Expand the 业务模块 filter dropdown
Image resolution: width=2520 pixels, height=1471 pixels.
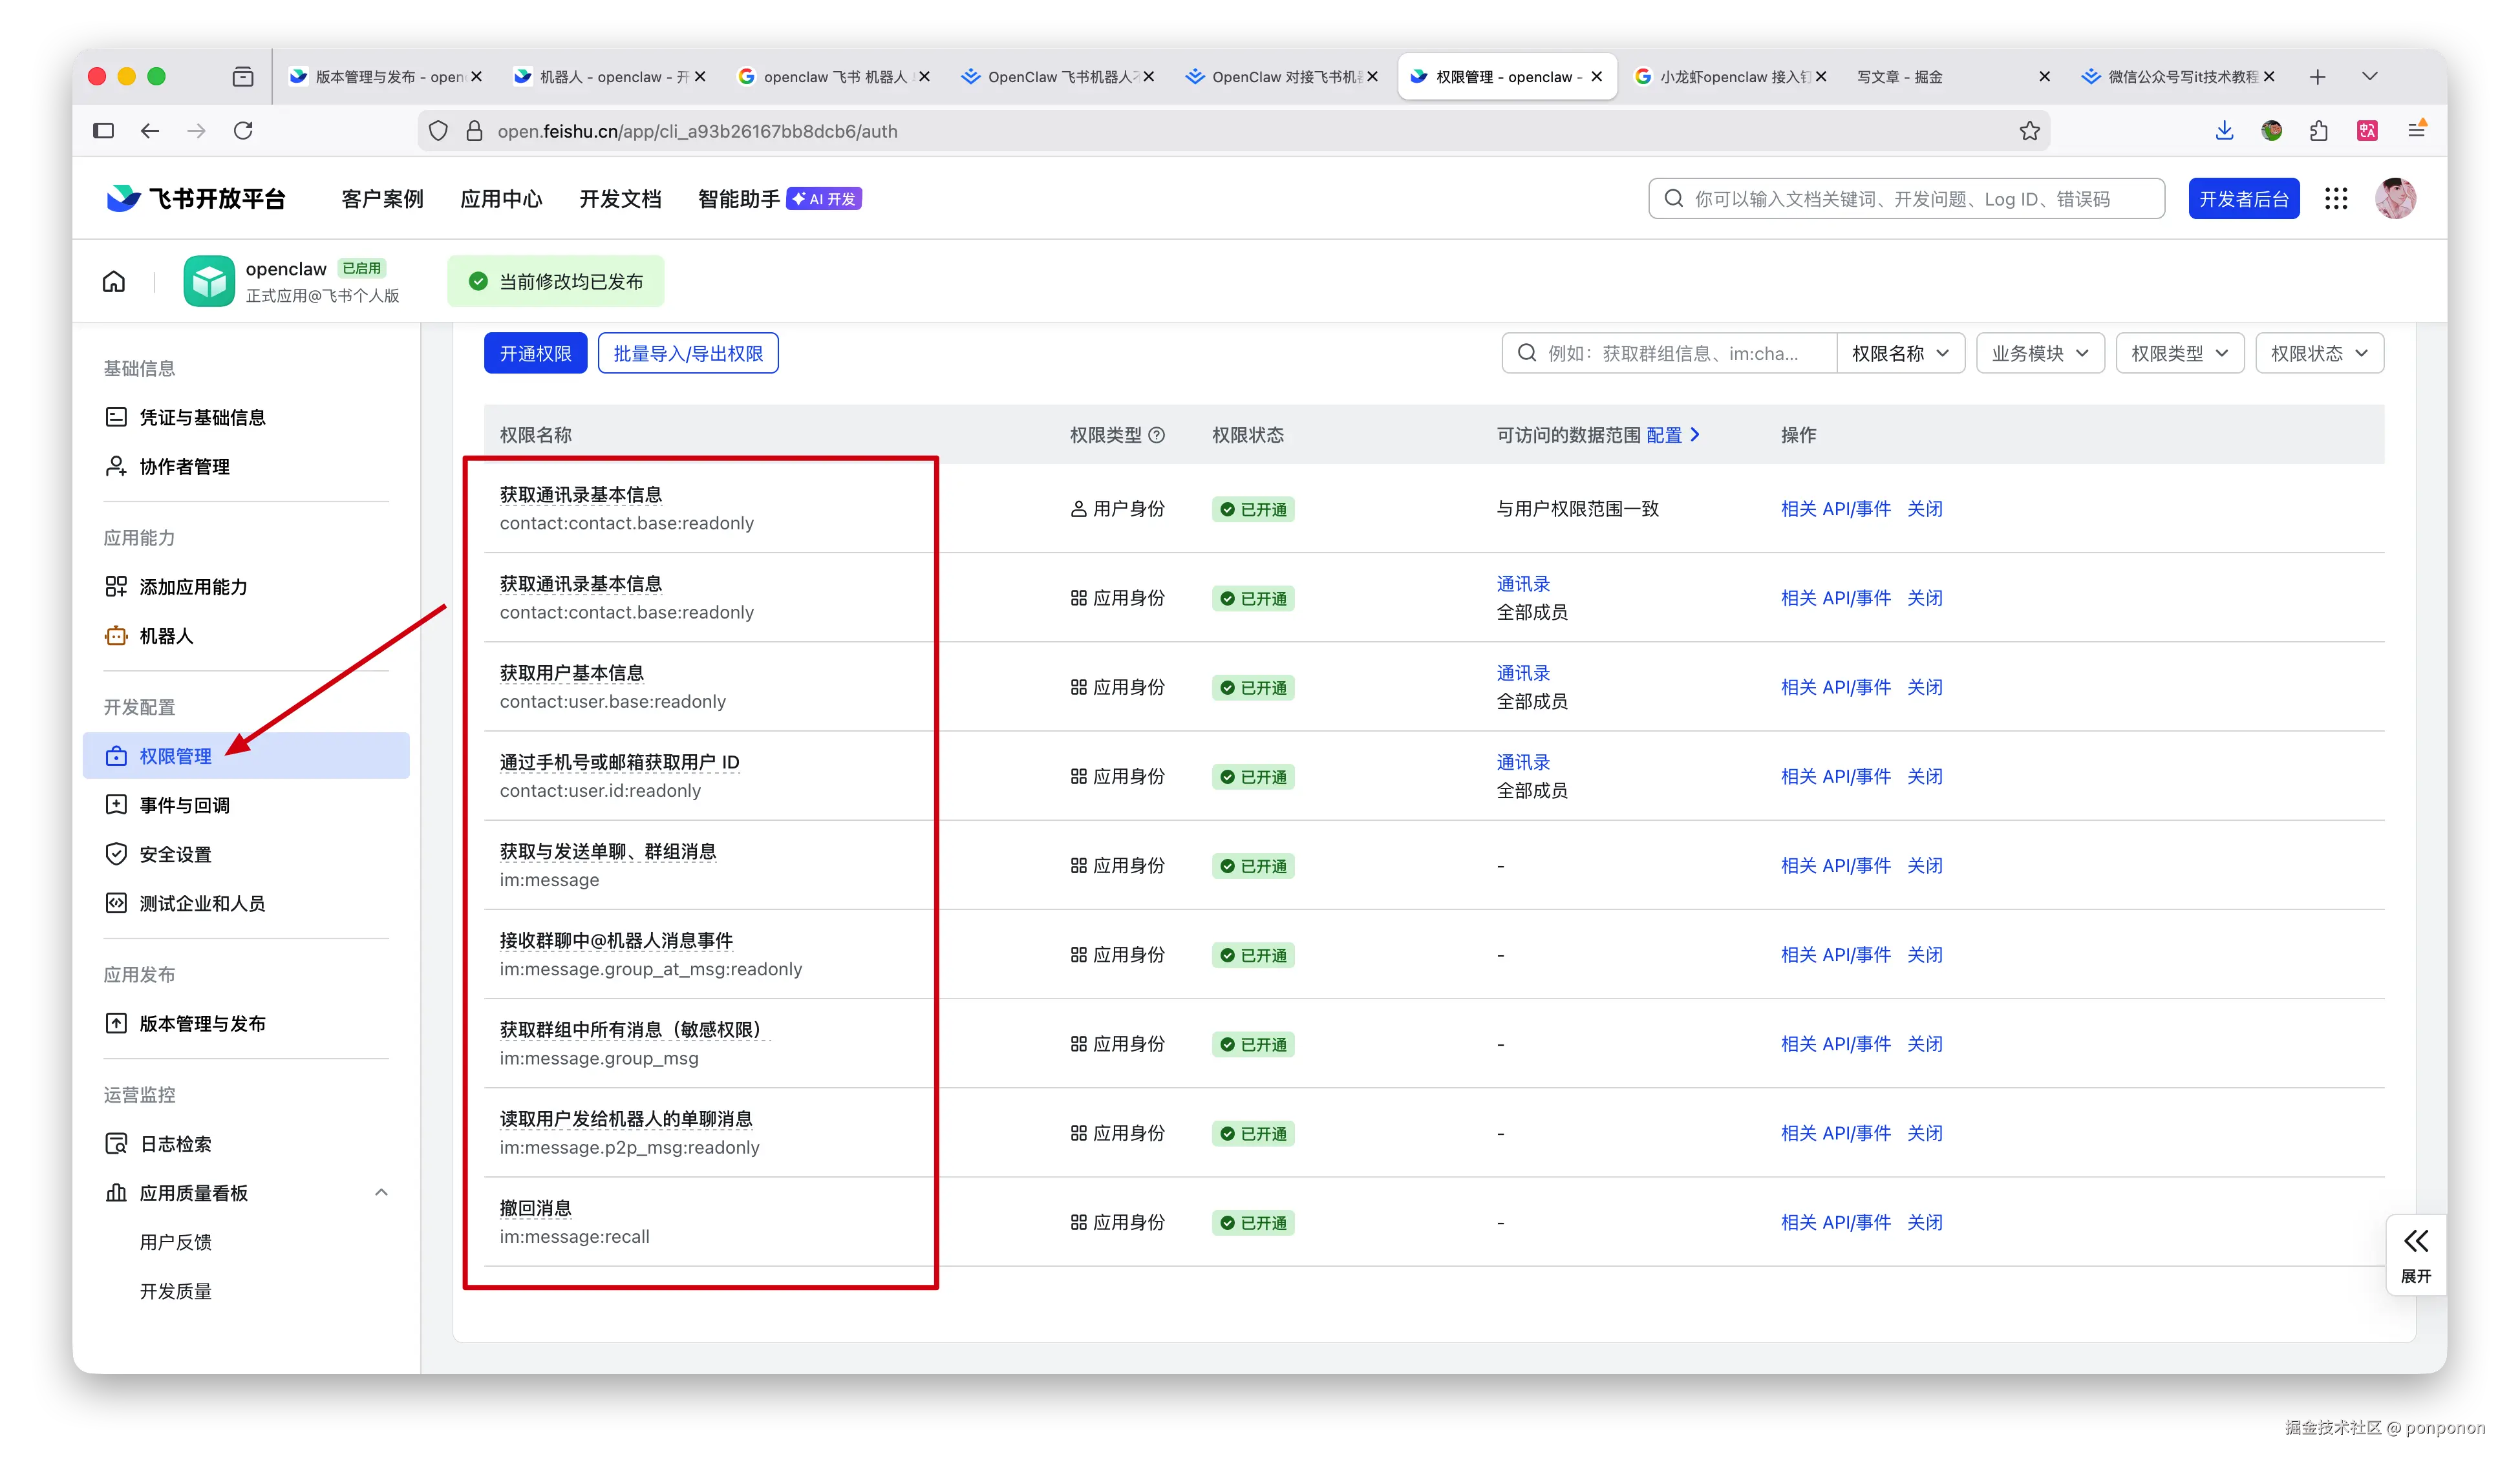tap(2040, 353)
